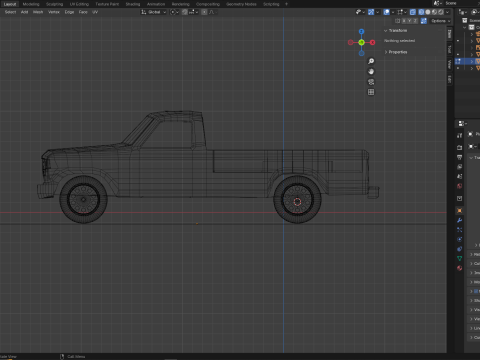Screen dimensions: 480x360
Task: Switch perspective/orthographic with the grid icon
Action: click(371, 92)
